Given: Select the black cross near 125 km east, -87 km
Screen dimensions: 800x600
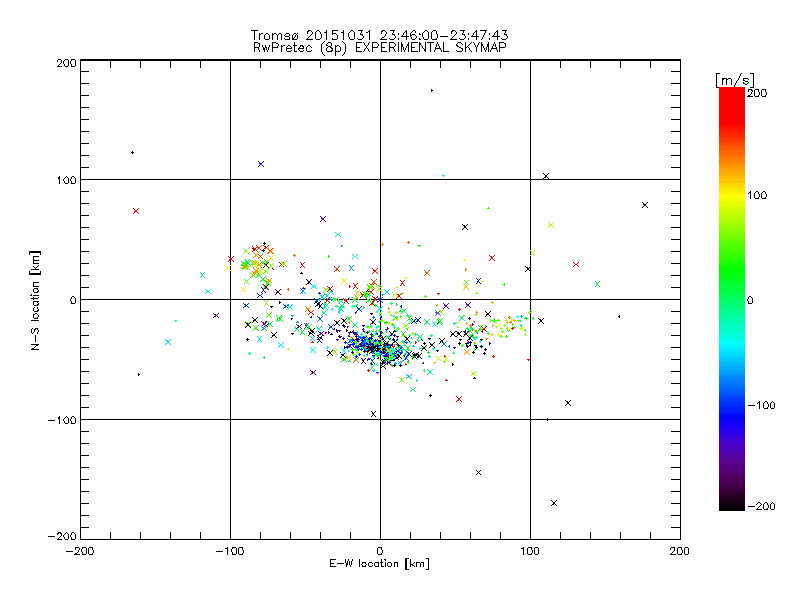Looking at the screenshot, I should point(568,403).
